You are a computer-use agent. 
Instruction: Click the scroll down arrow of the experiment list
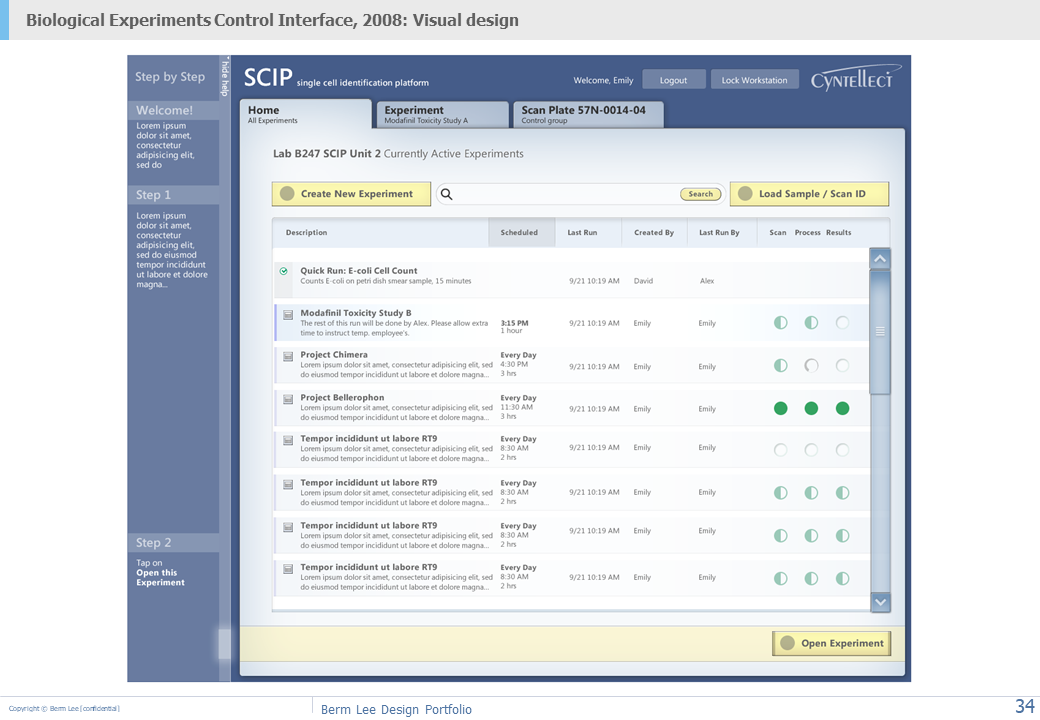coord(880,602)
